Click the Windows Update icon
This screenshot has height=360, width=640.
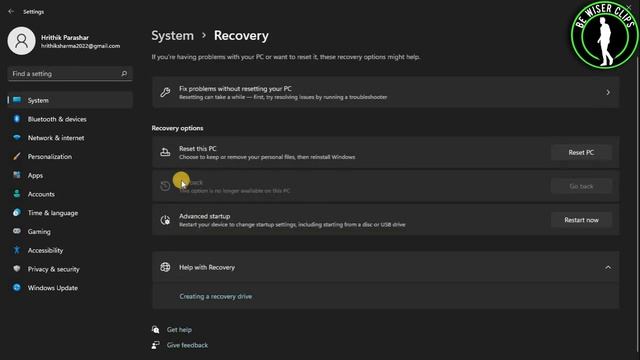[17, 287]
